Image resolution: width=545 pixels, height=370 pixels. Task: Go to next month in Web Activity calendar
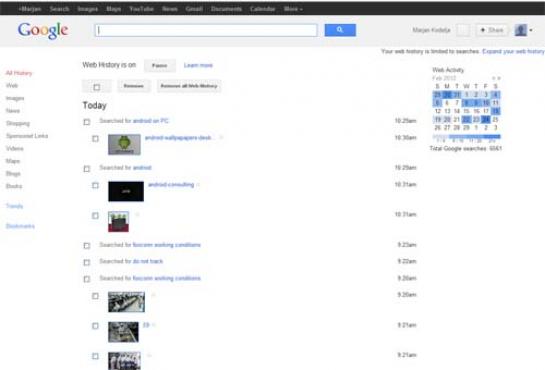pyautogui.click(x=499, y=78)
